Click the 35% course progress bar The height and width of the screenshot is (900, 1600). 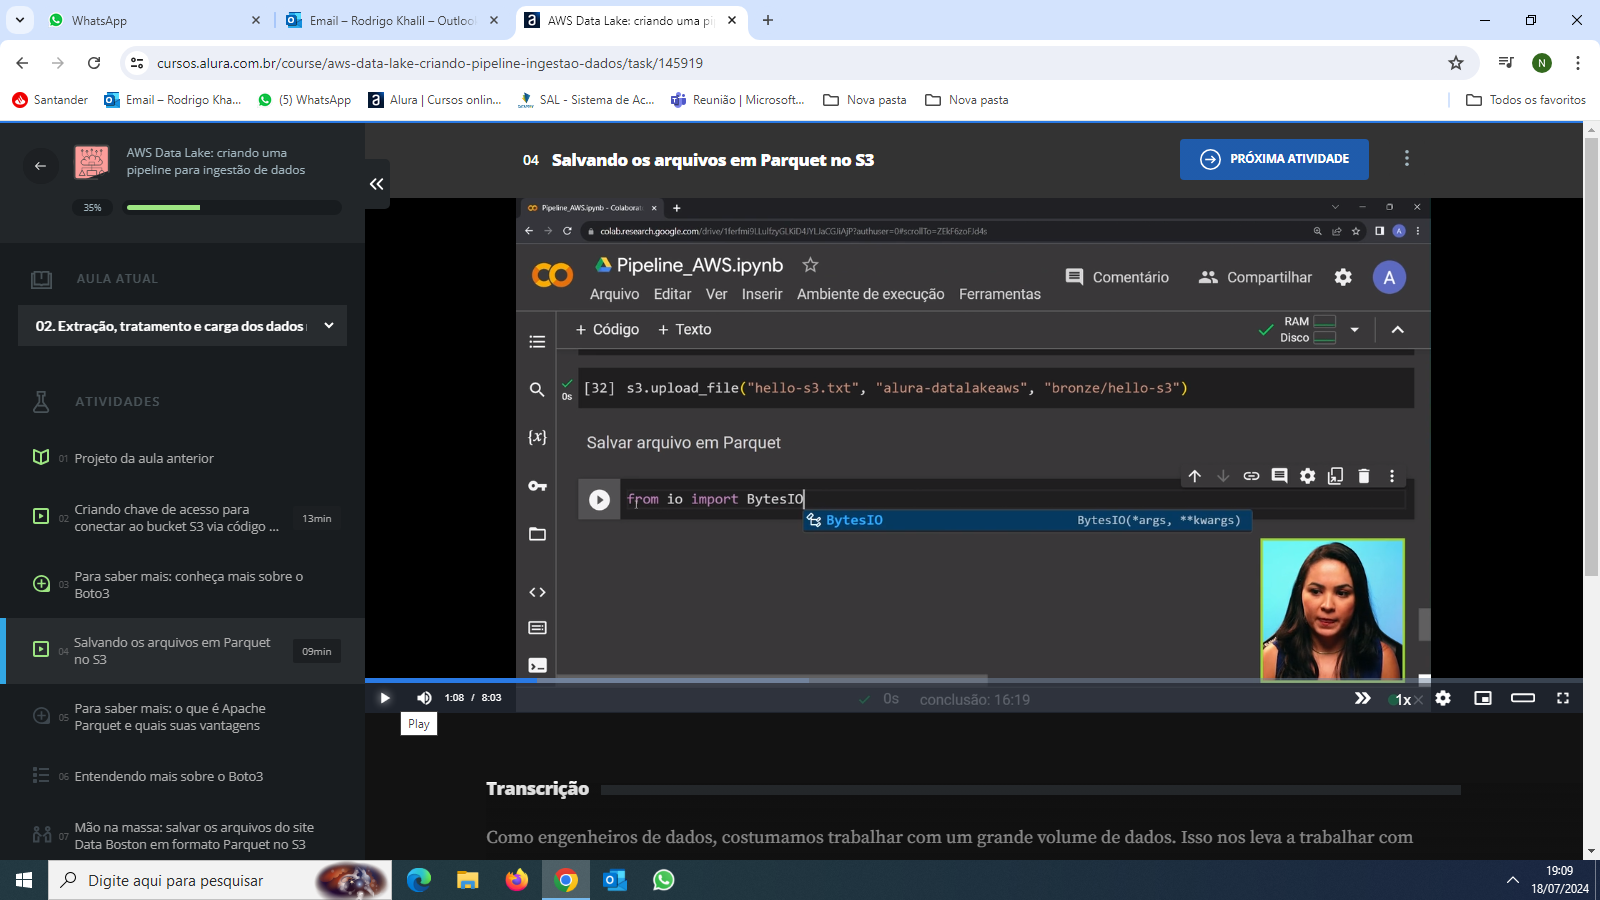coord(232,207)
